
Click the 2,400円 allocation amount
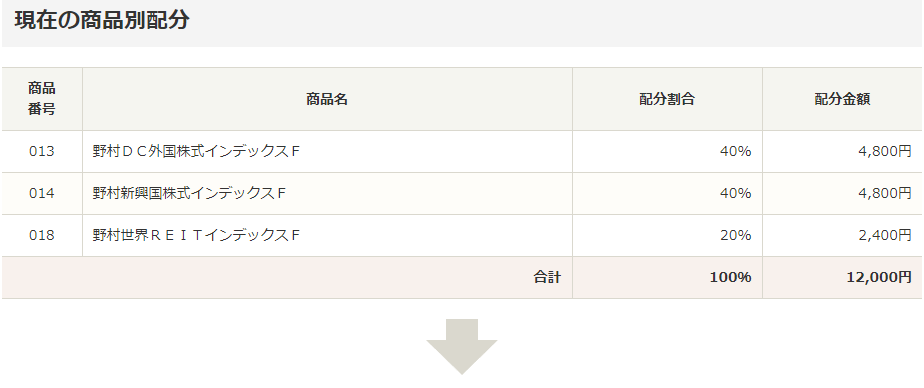(885, 236)
